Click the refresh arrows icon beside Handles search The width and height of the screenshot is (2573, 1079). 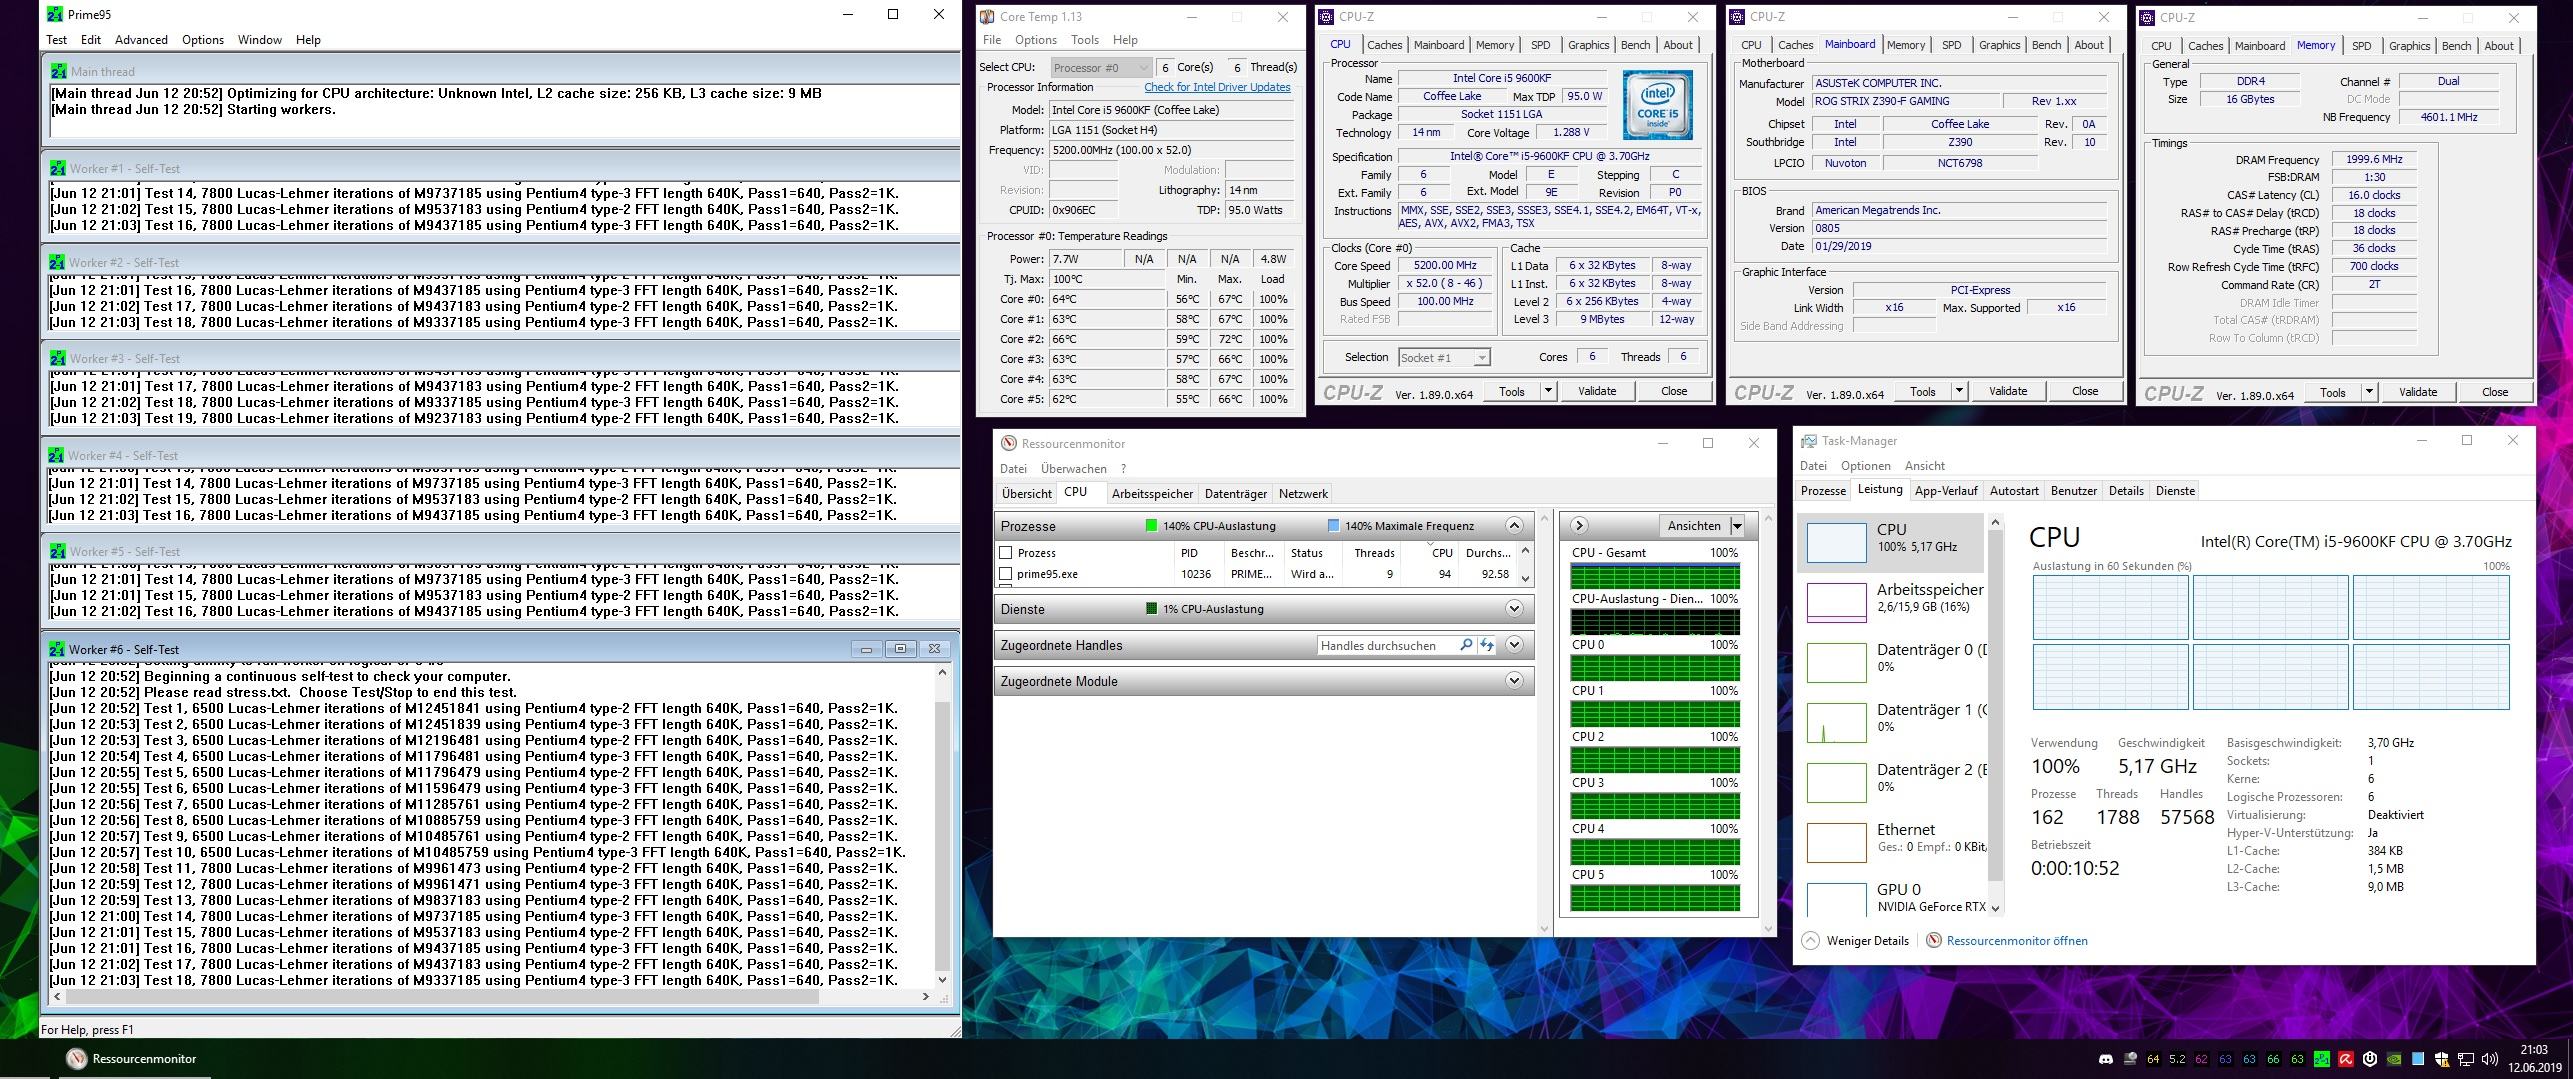tap(1487, 645)
